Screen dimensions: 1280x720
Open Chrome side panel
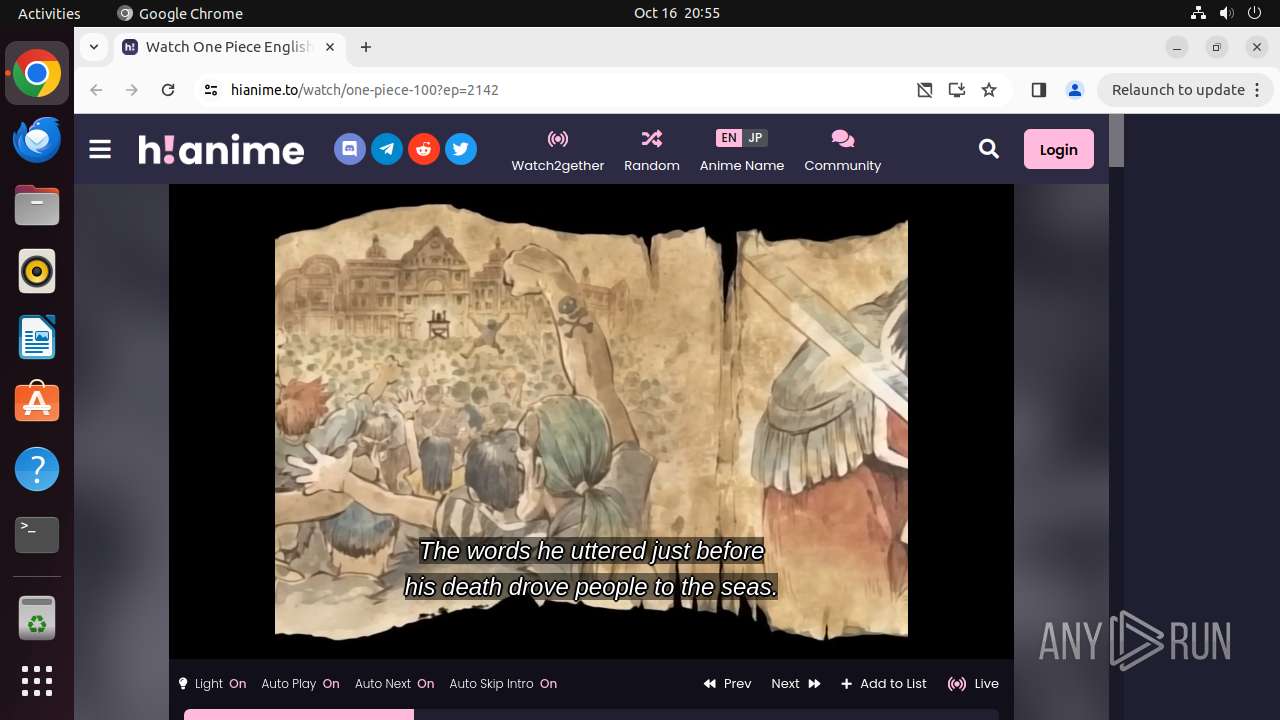click(x=1038, y=90)
